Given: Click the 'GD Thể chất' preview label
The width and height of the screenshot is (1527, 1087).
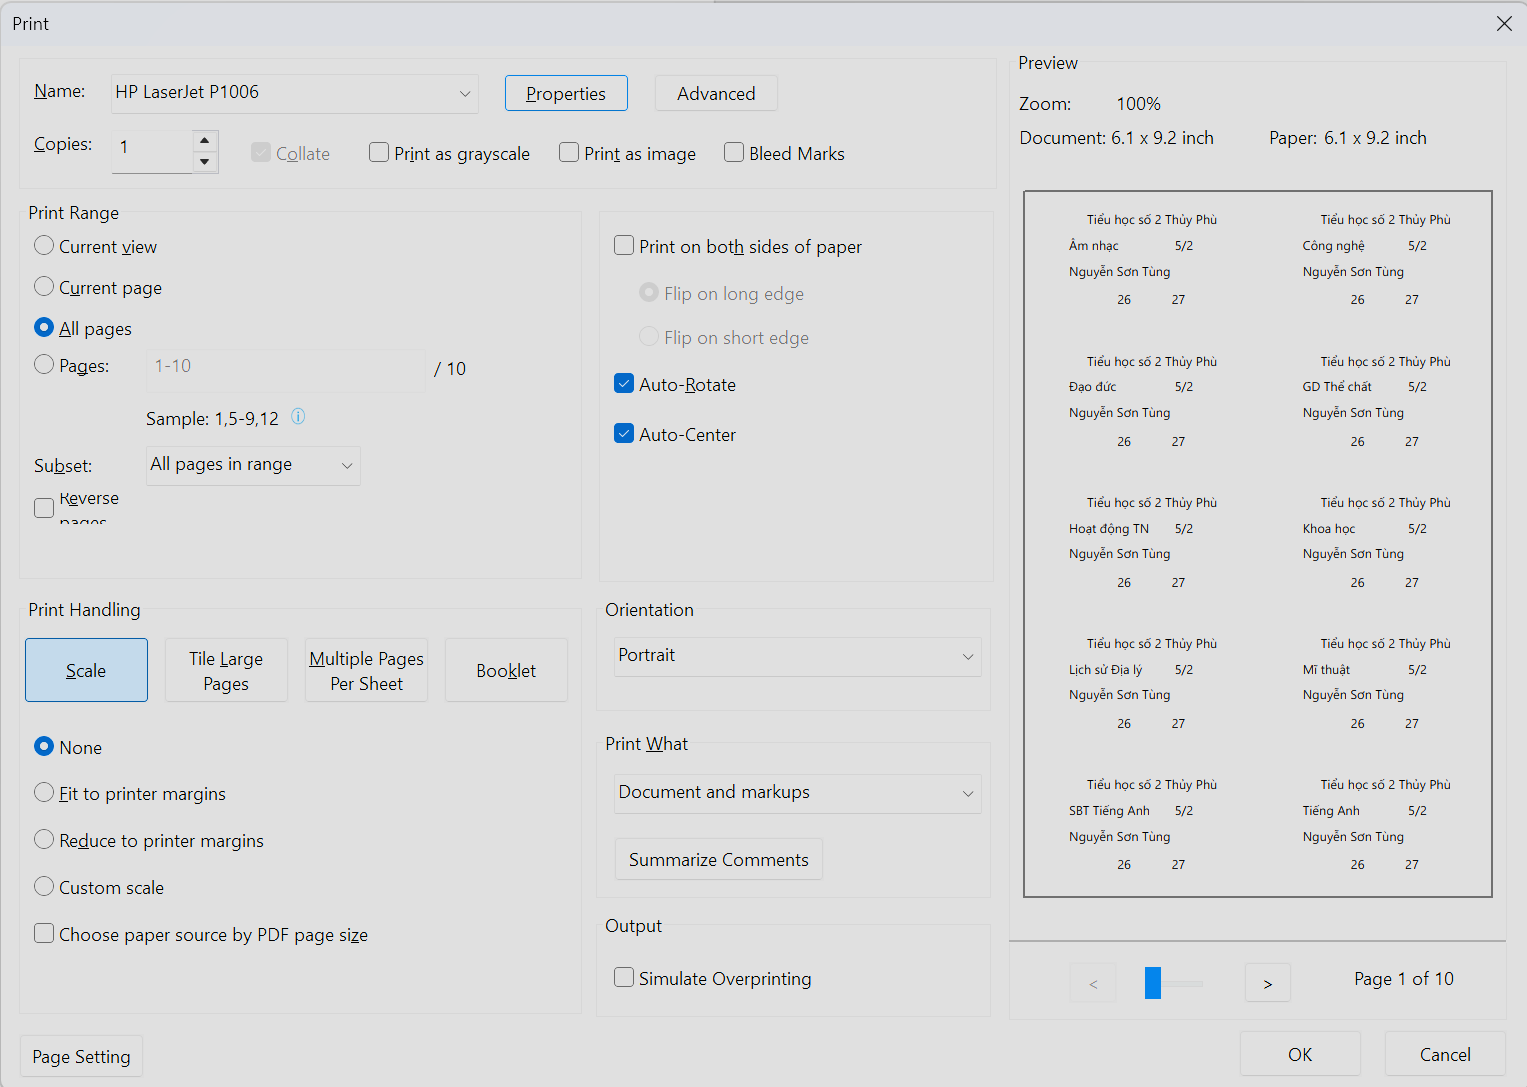Looking at the screenshot, I should point(1337,387).
